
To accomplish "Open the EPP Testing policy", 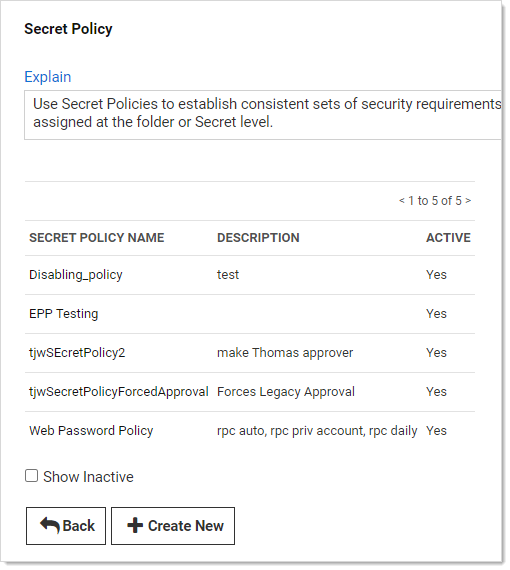I will coord(64,314).
